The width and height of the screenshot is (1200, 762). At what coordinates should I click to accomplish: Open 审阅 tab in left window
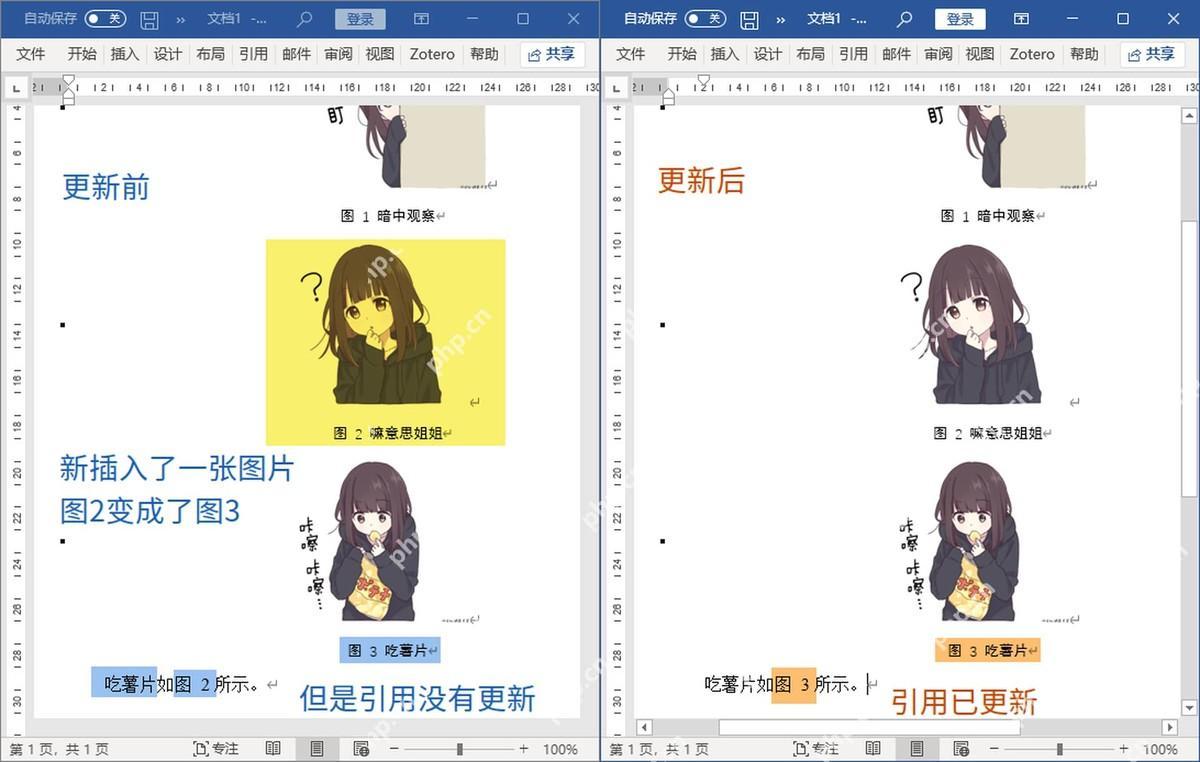pyautogui.click(x=338, y=54)
